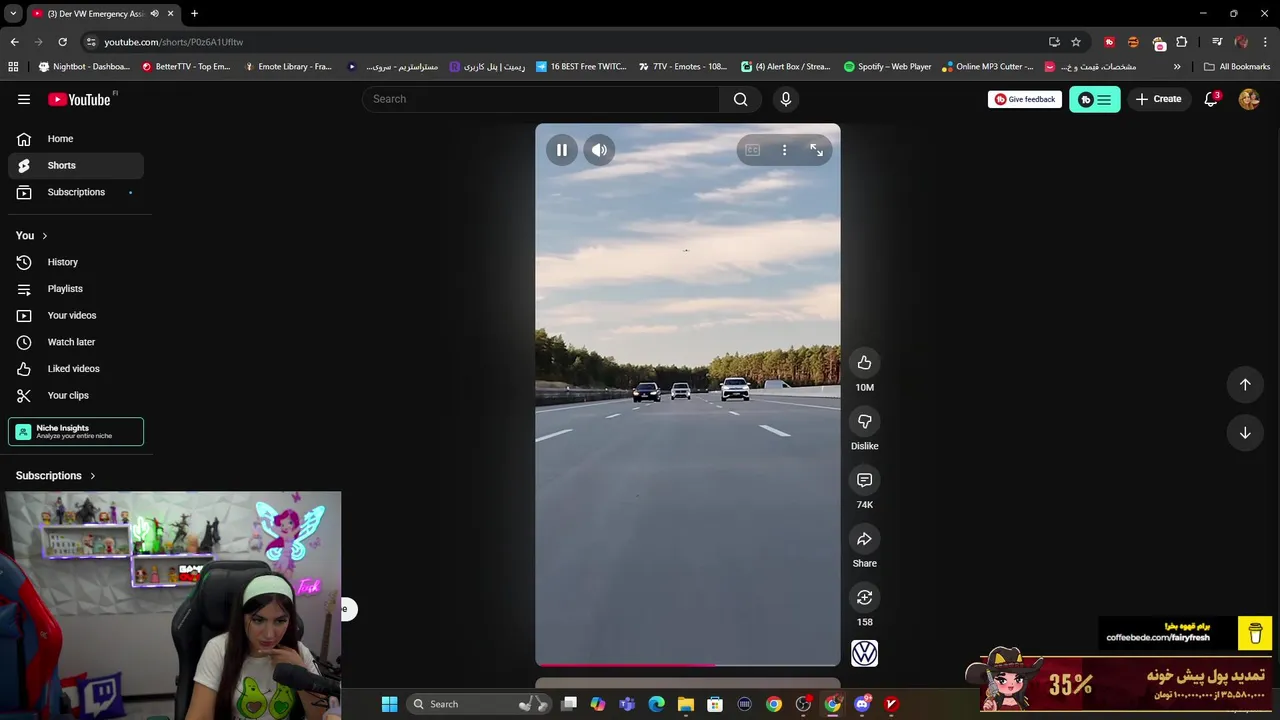Toggle the YouTube guide hamburger menu
Image resolution: width=1280 pixels, height=720 pixels.
(x=24, y=99)
